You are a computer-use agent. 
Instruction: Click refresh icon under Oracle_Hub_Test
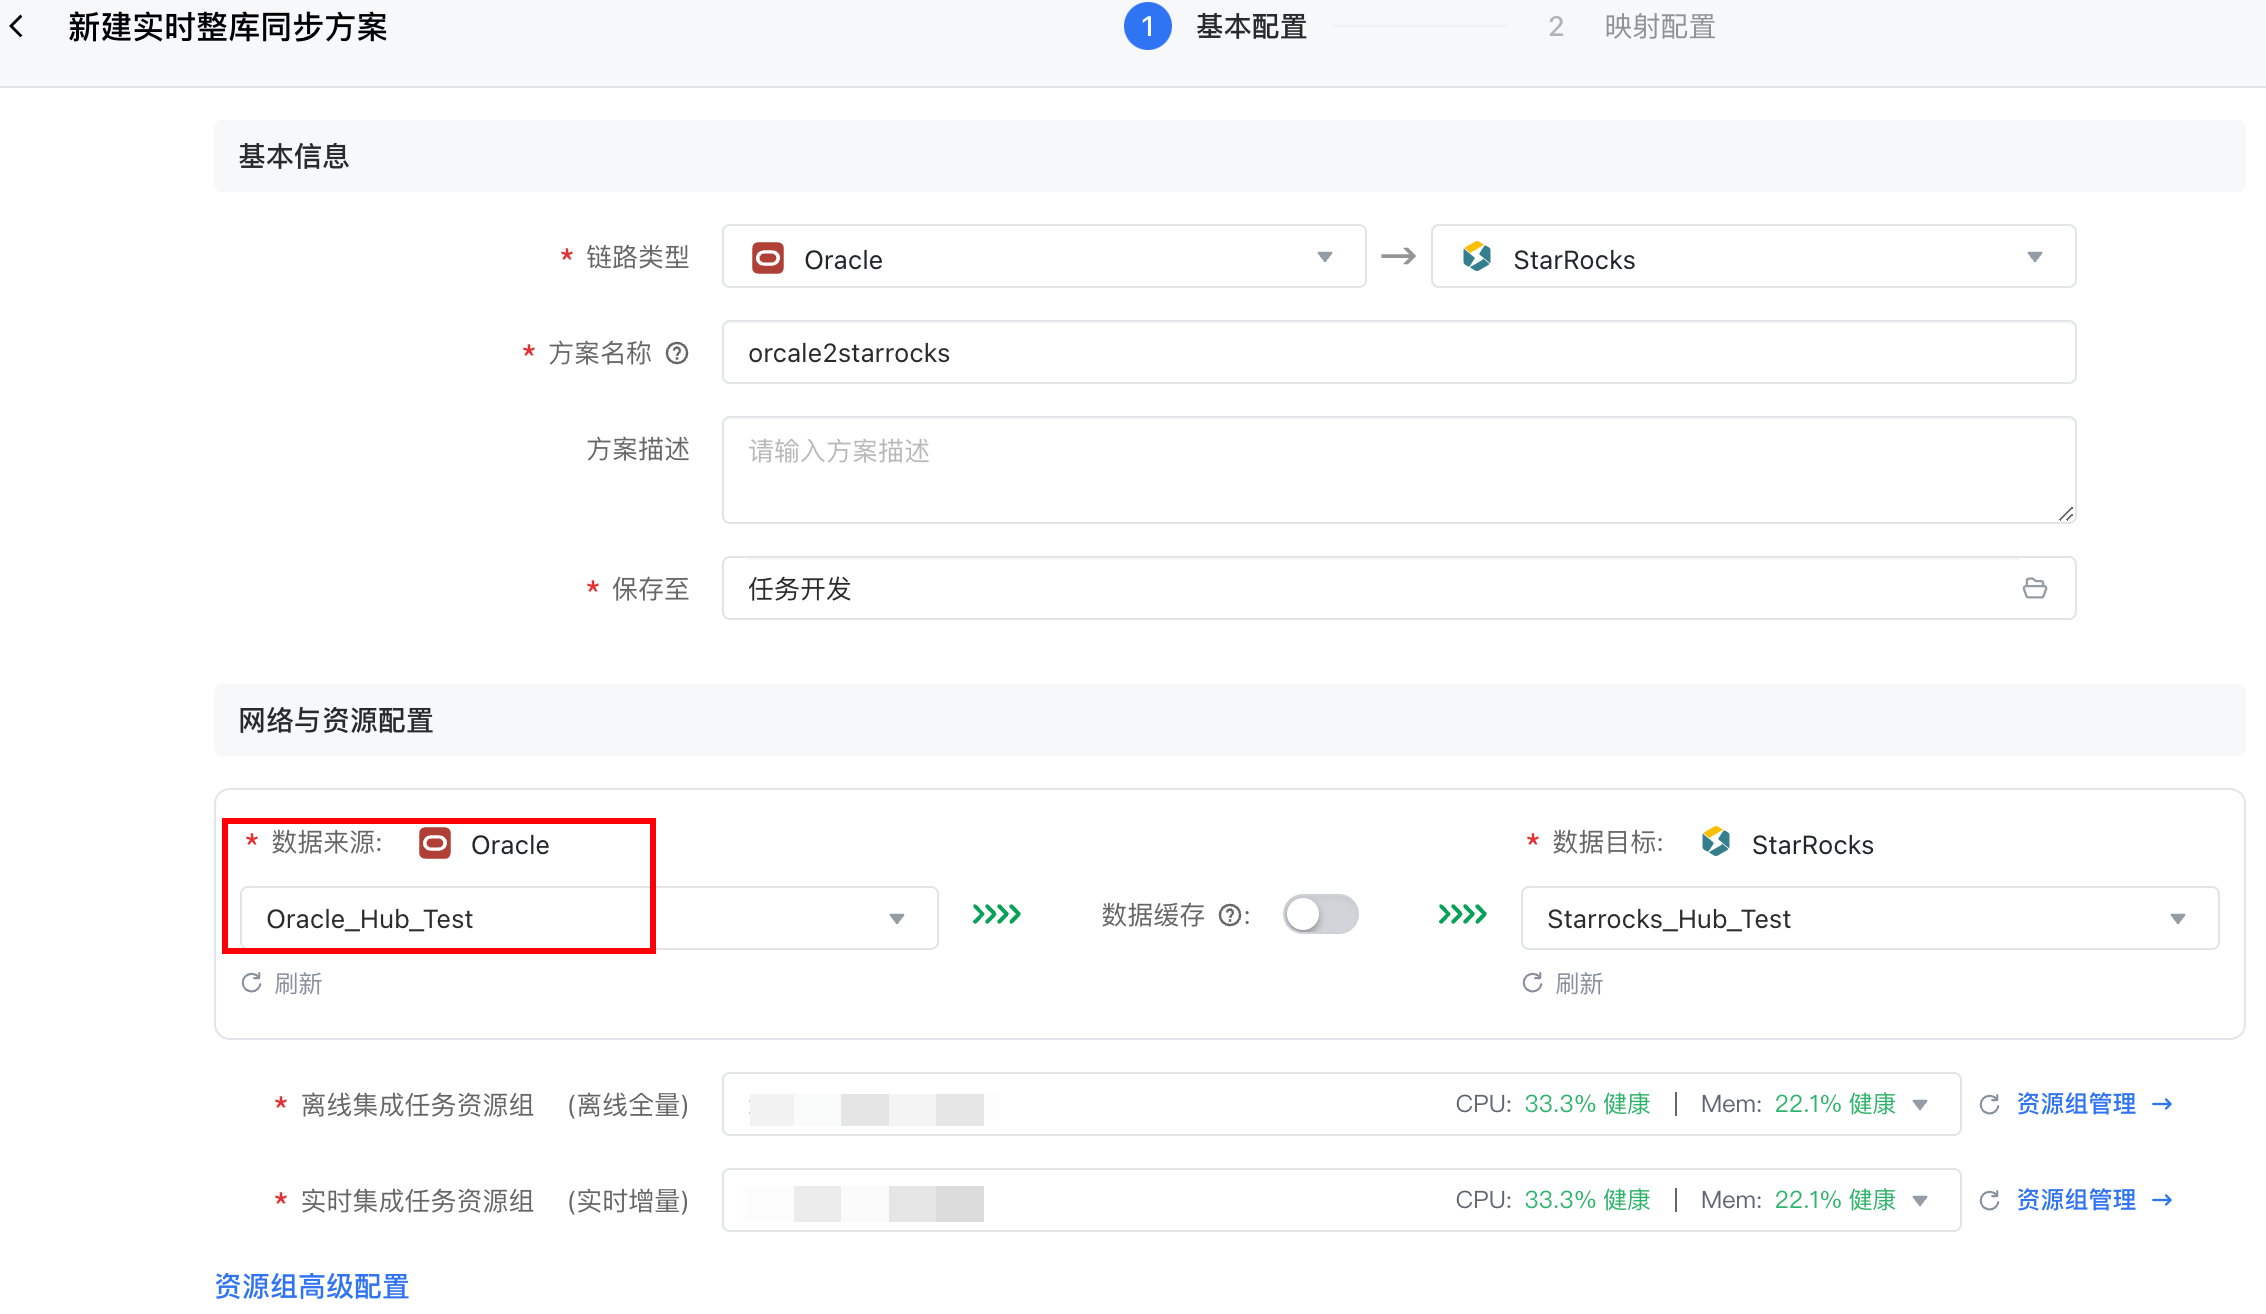click(x=251, y=983)
